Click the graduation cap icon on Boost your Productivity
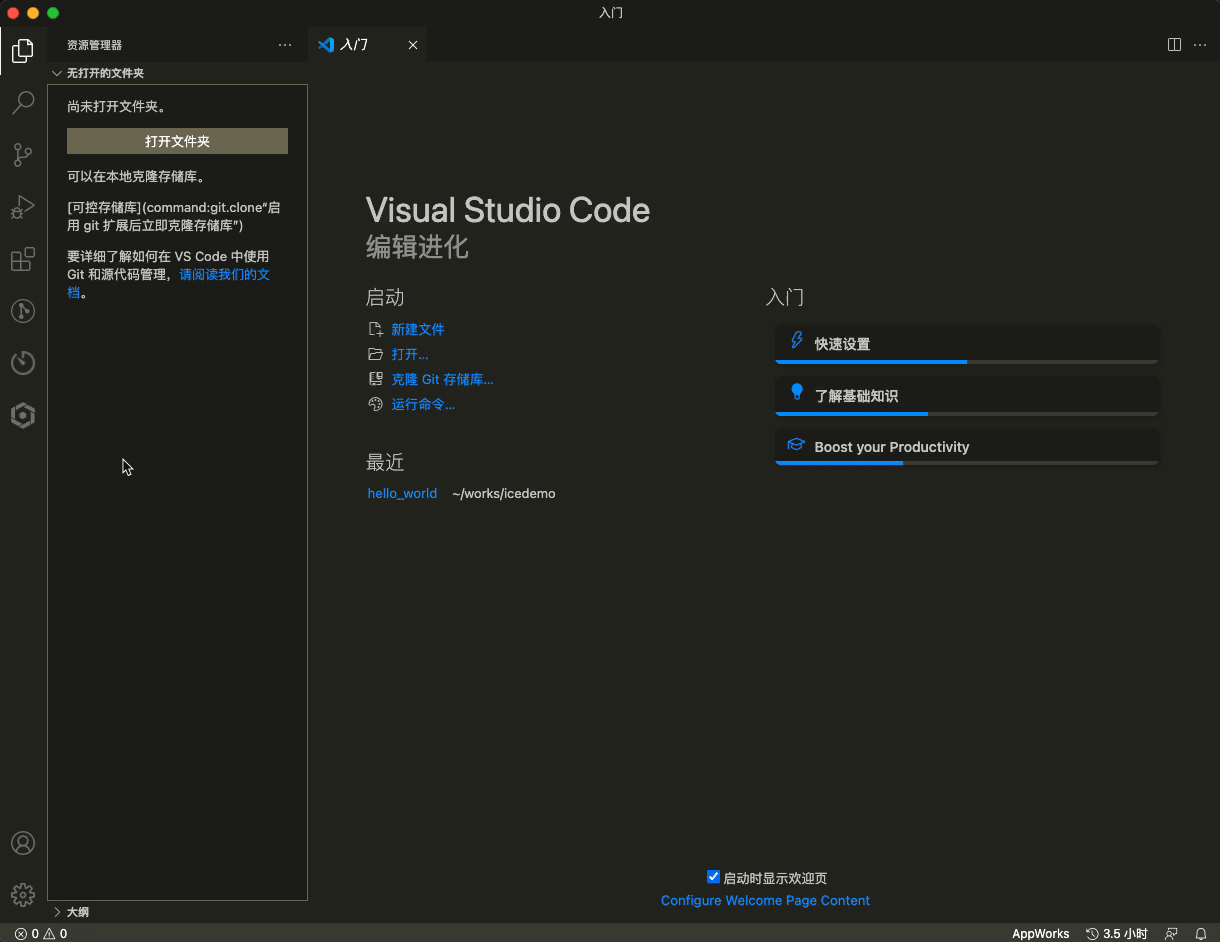 (796, 445)
